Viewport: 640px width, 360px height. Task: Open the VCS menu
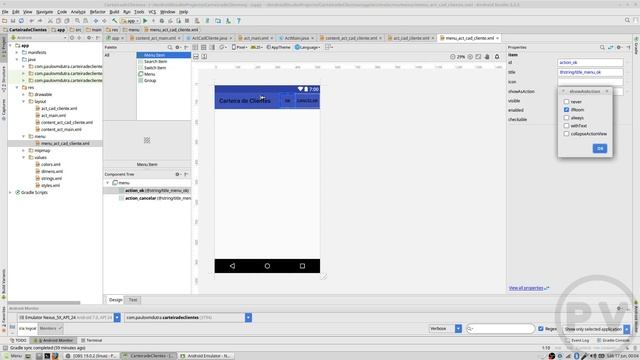coord(152,12)
